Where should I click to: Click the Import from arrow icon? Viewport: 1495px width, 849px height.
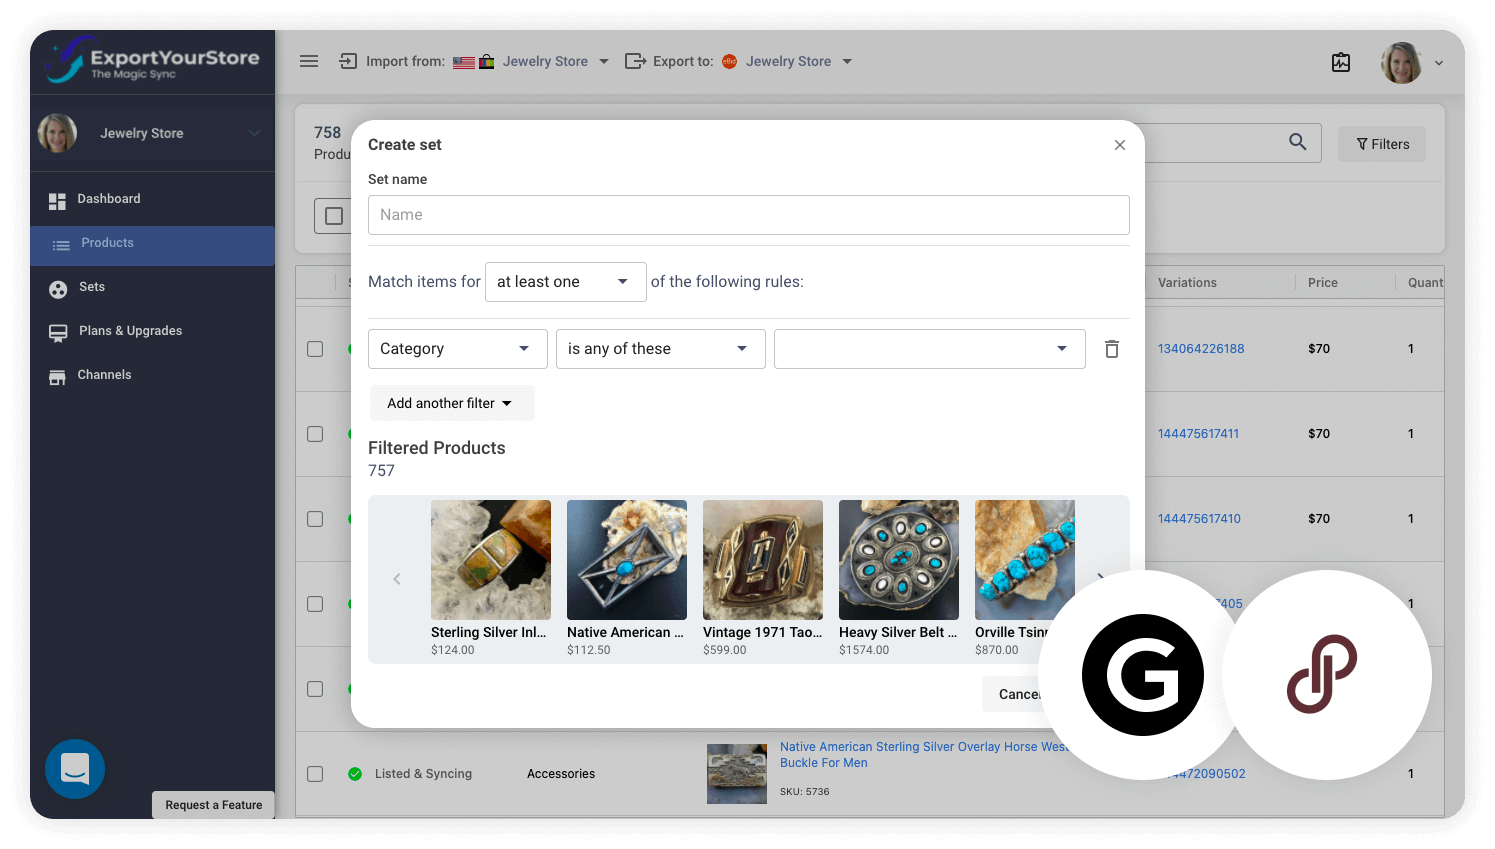point(348,61)
